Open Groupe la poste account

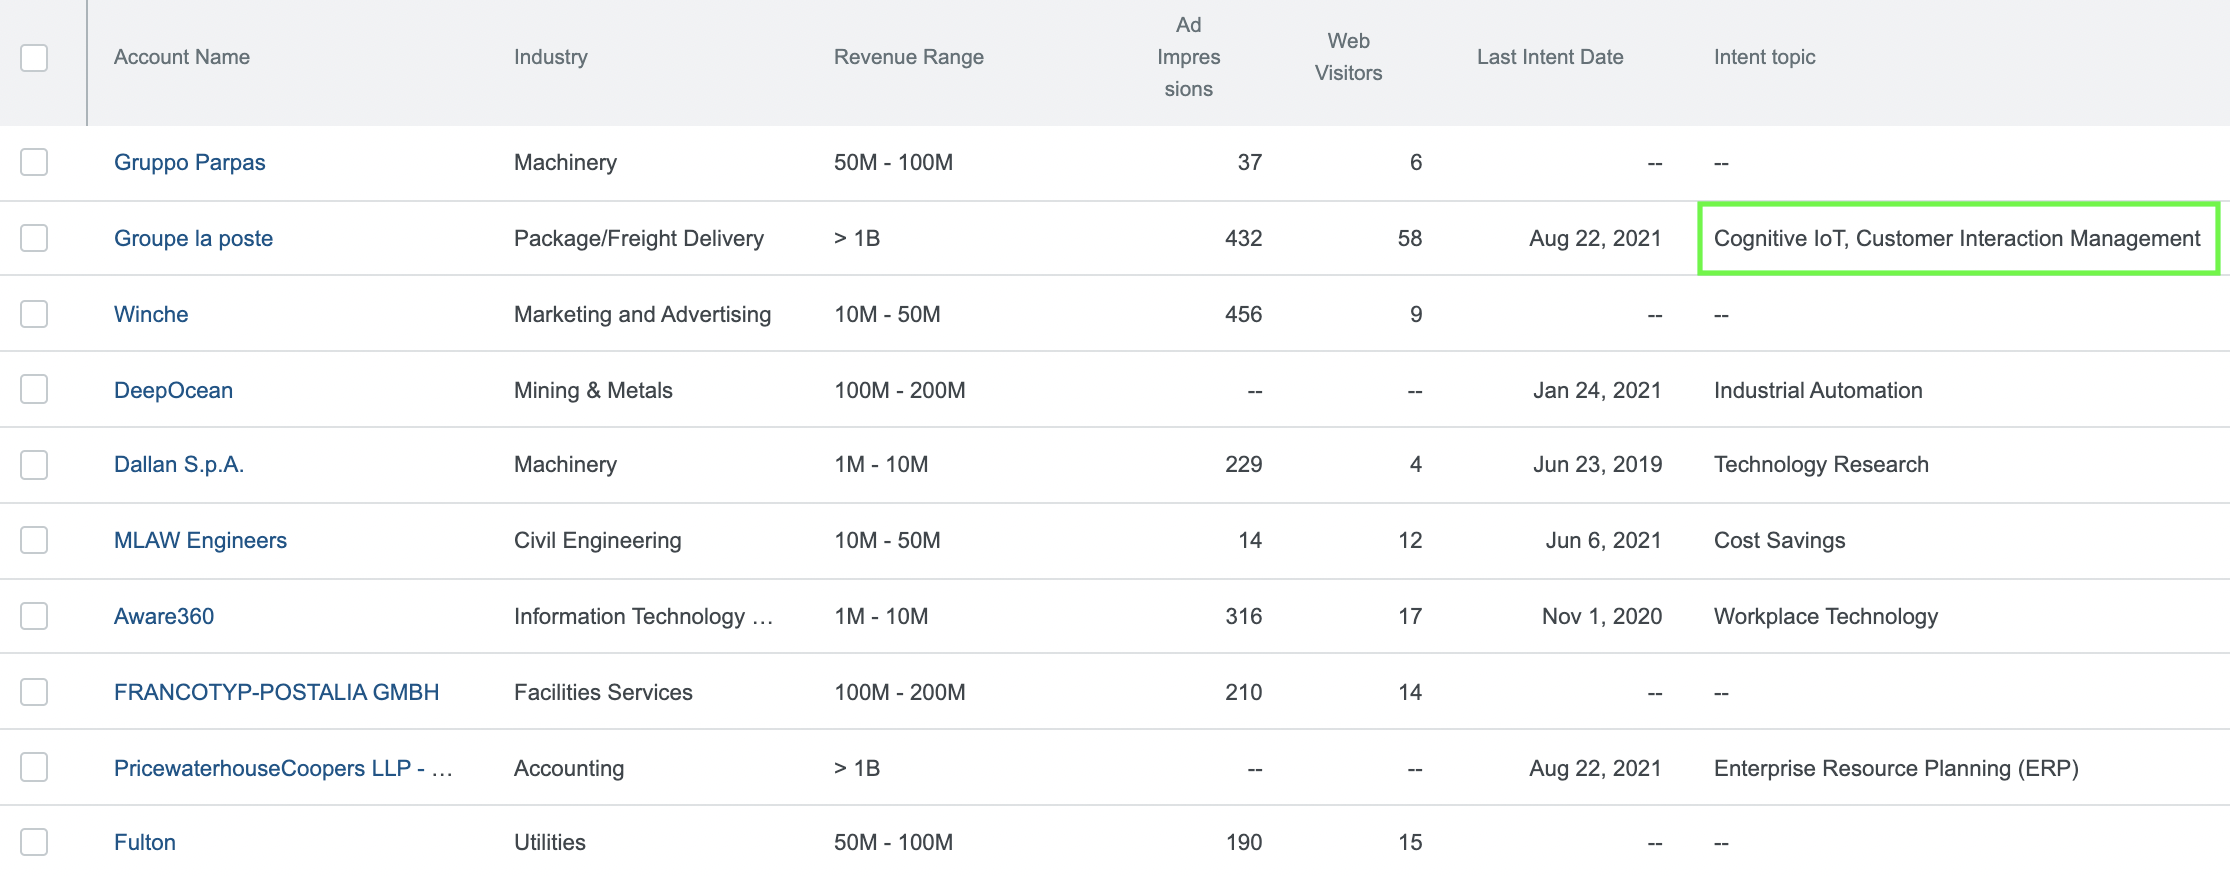pyautogui.click(x=193, y=238)
